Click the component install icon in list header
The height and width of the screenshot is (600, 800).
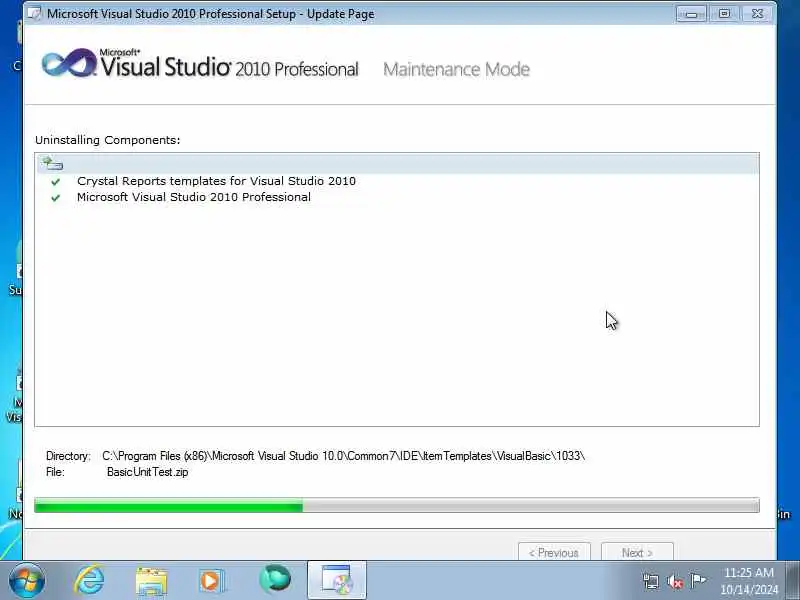52,163
